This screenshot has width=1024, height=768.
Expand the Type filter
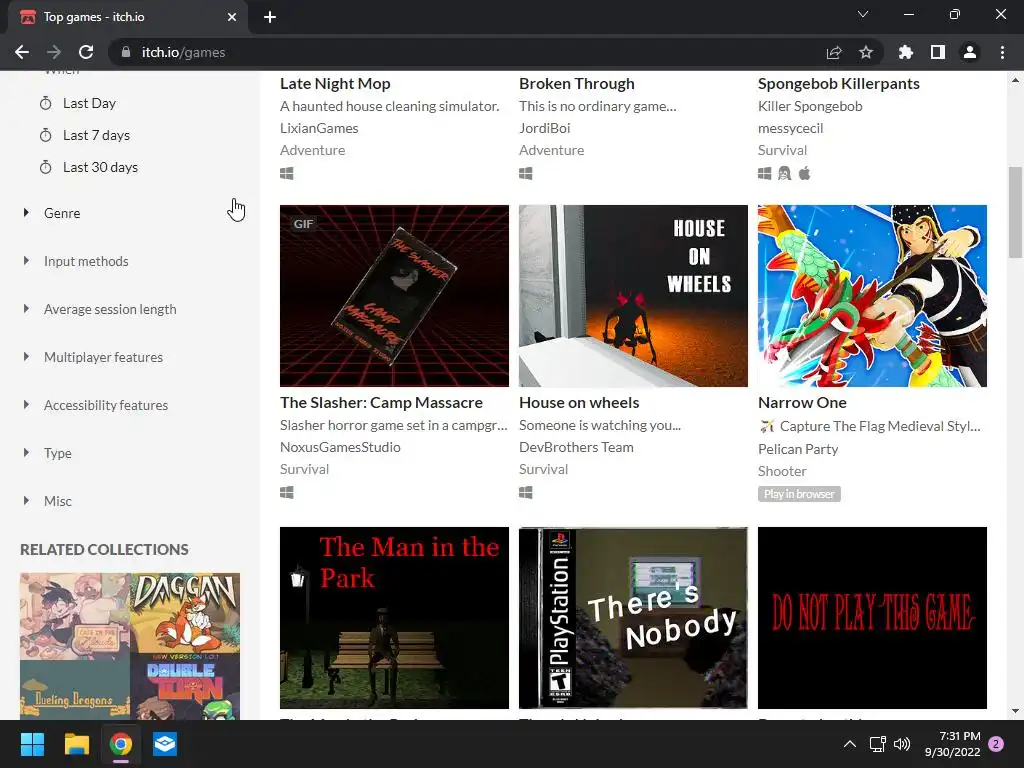pos(57,453)
